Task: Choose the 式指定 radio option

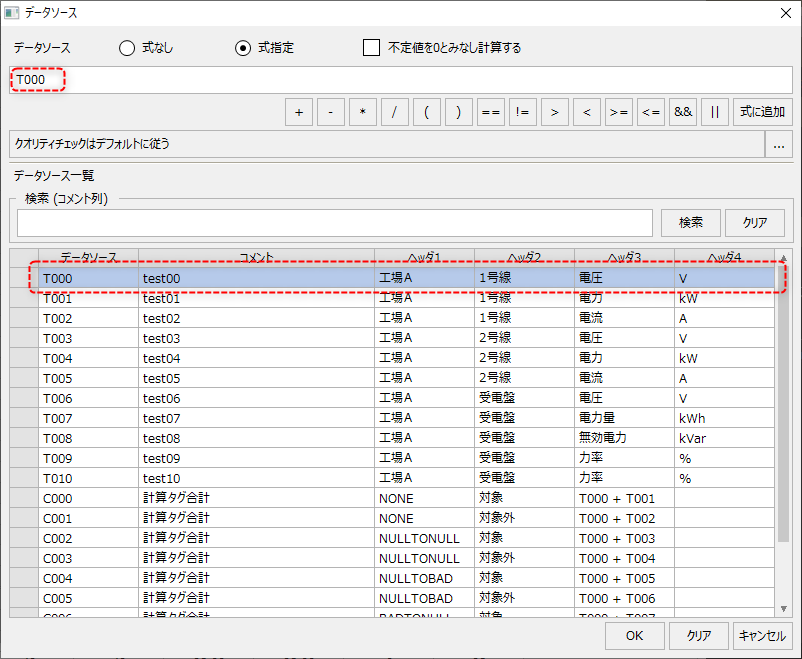Action: click(243, 48)
